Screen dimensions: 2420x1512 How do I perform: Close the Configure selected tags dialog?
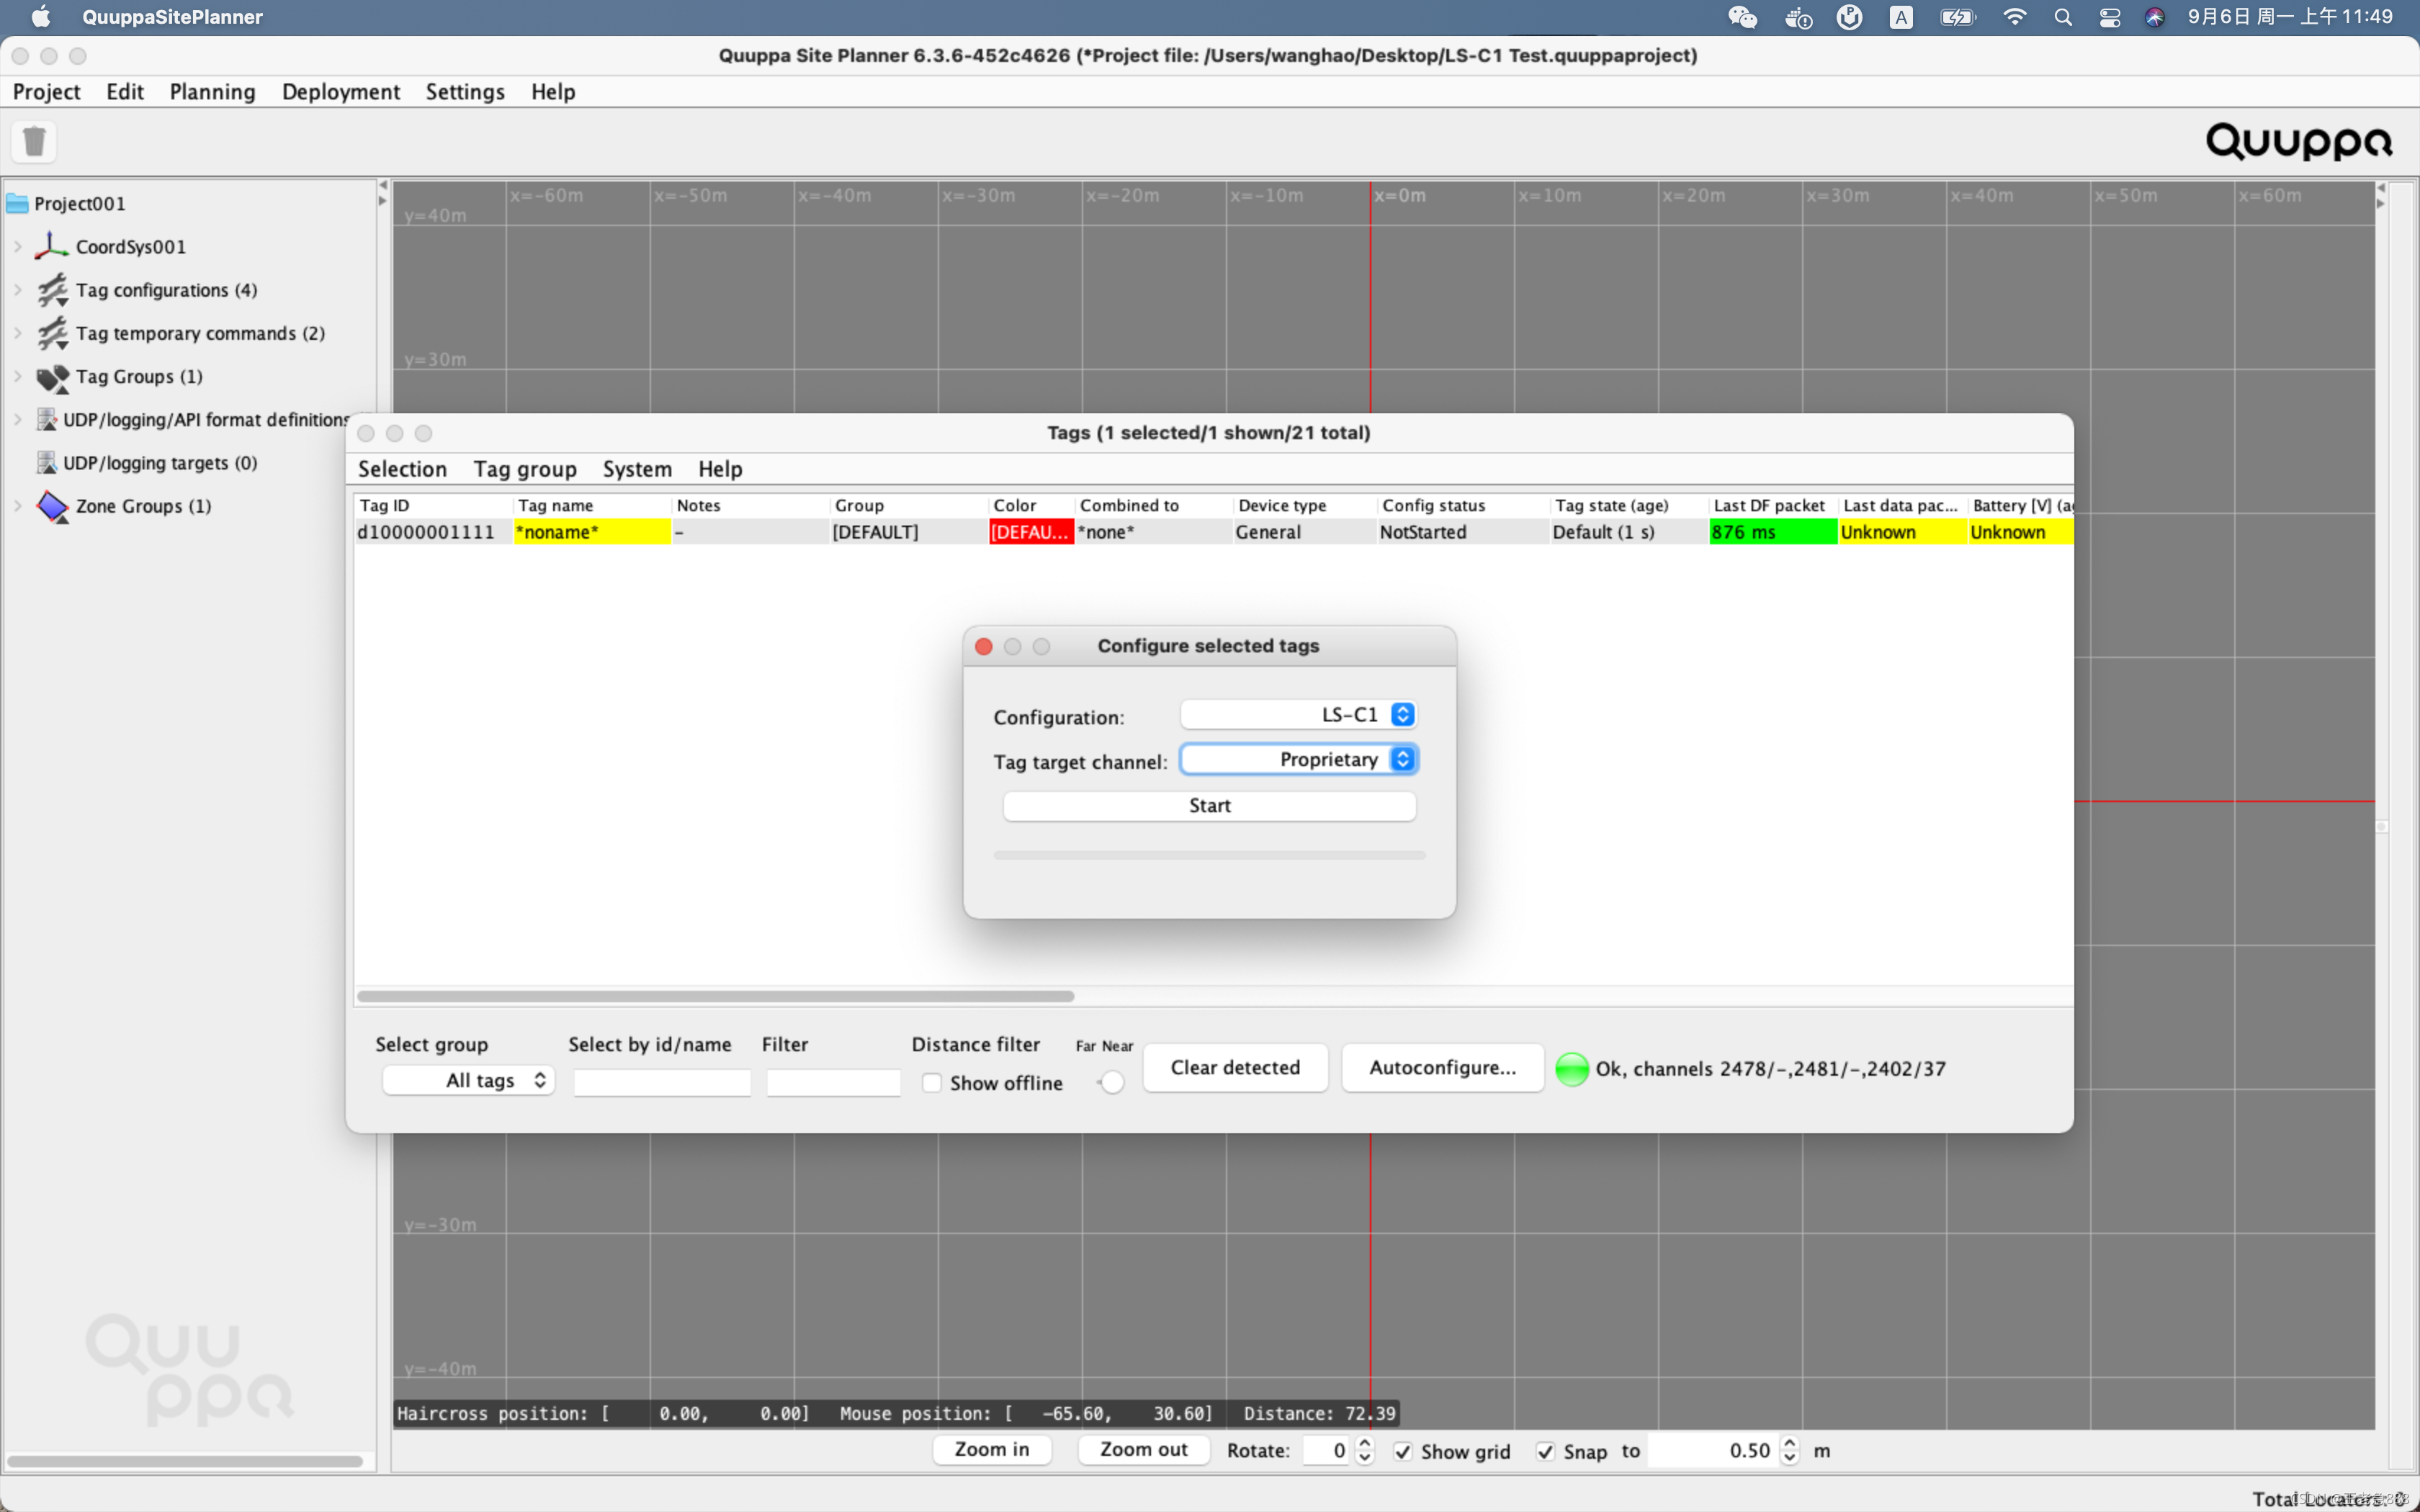pos(983,647)
